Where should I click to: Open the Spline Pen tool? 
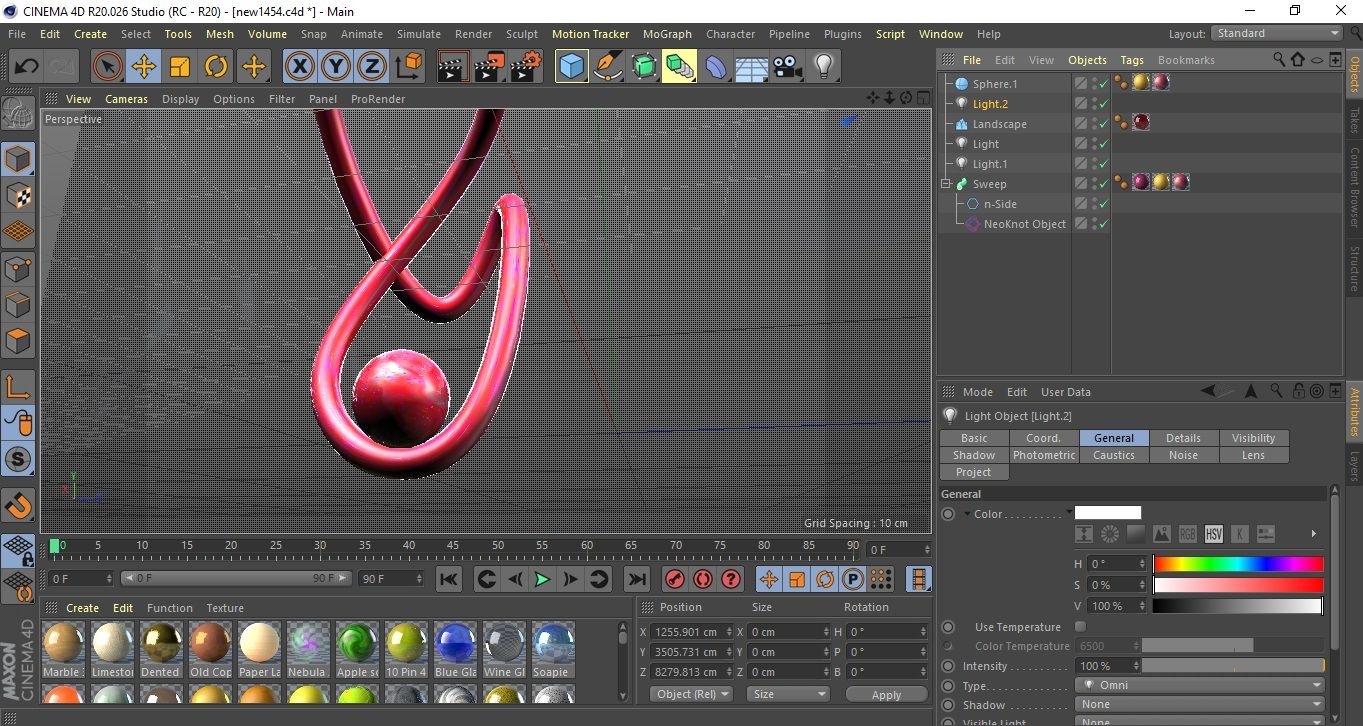point(608,67)
